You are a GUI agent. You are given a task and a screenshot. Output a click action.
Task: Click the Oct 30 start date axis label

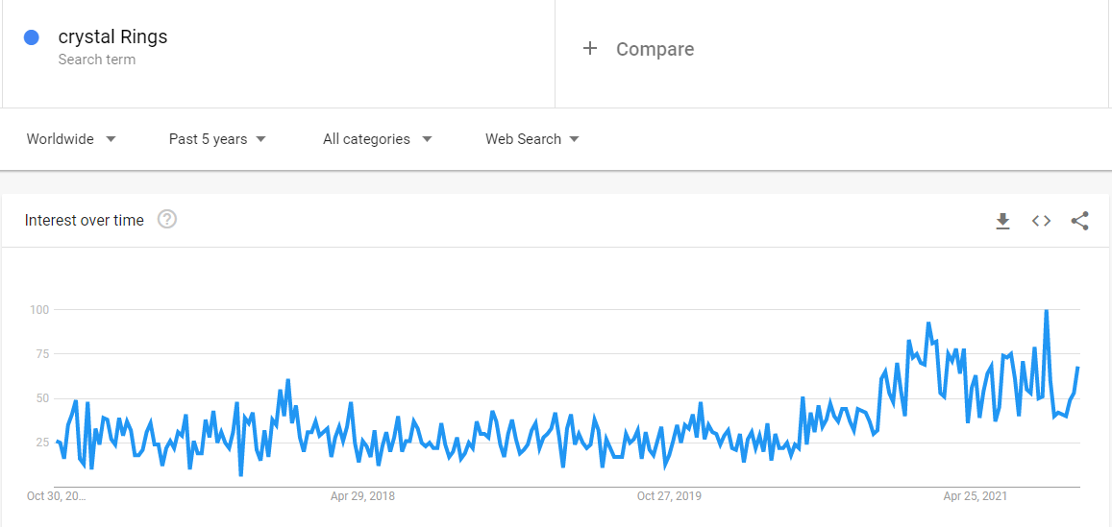pos(57,497)
